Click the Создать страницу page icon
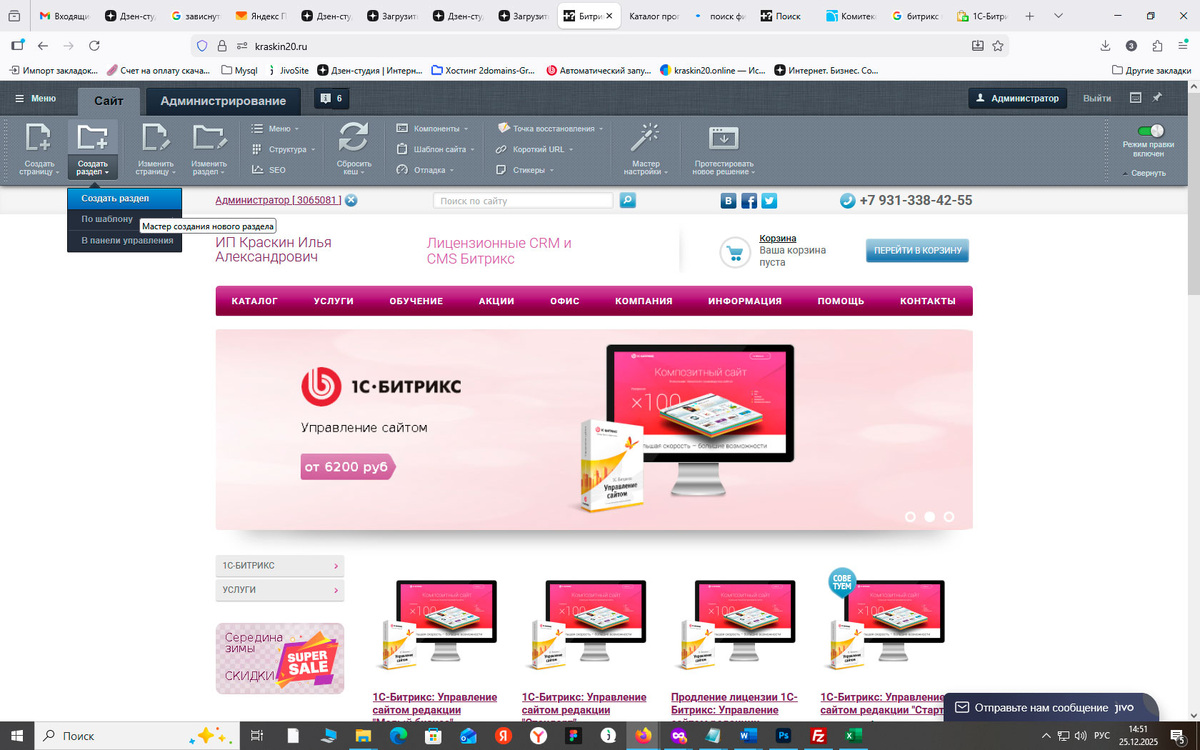This screenshot has width=1200, height=750. 39,137
